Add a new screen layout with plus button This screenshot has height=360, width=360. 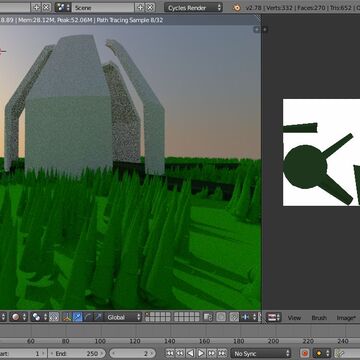tap(37, 7)
